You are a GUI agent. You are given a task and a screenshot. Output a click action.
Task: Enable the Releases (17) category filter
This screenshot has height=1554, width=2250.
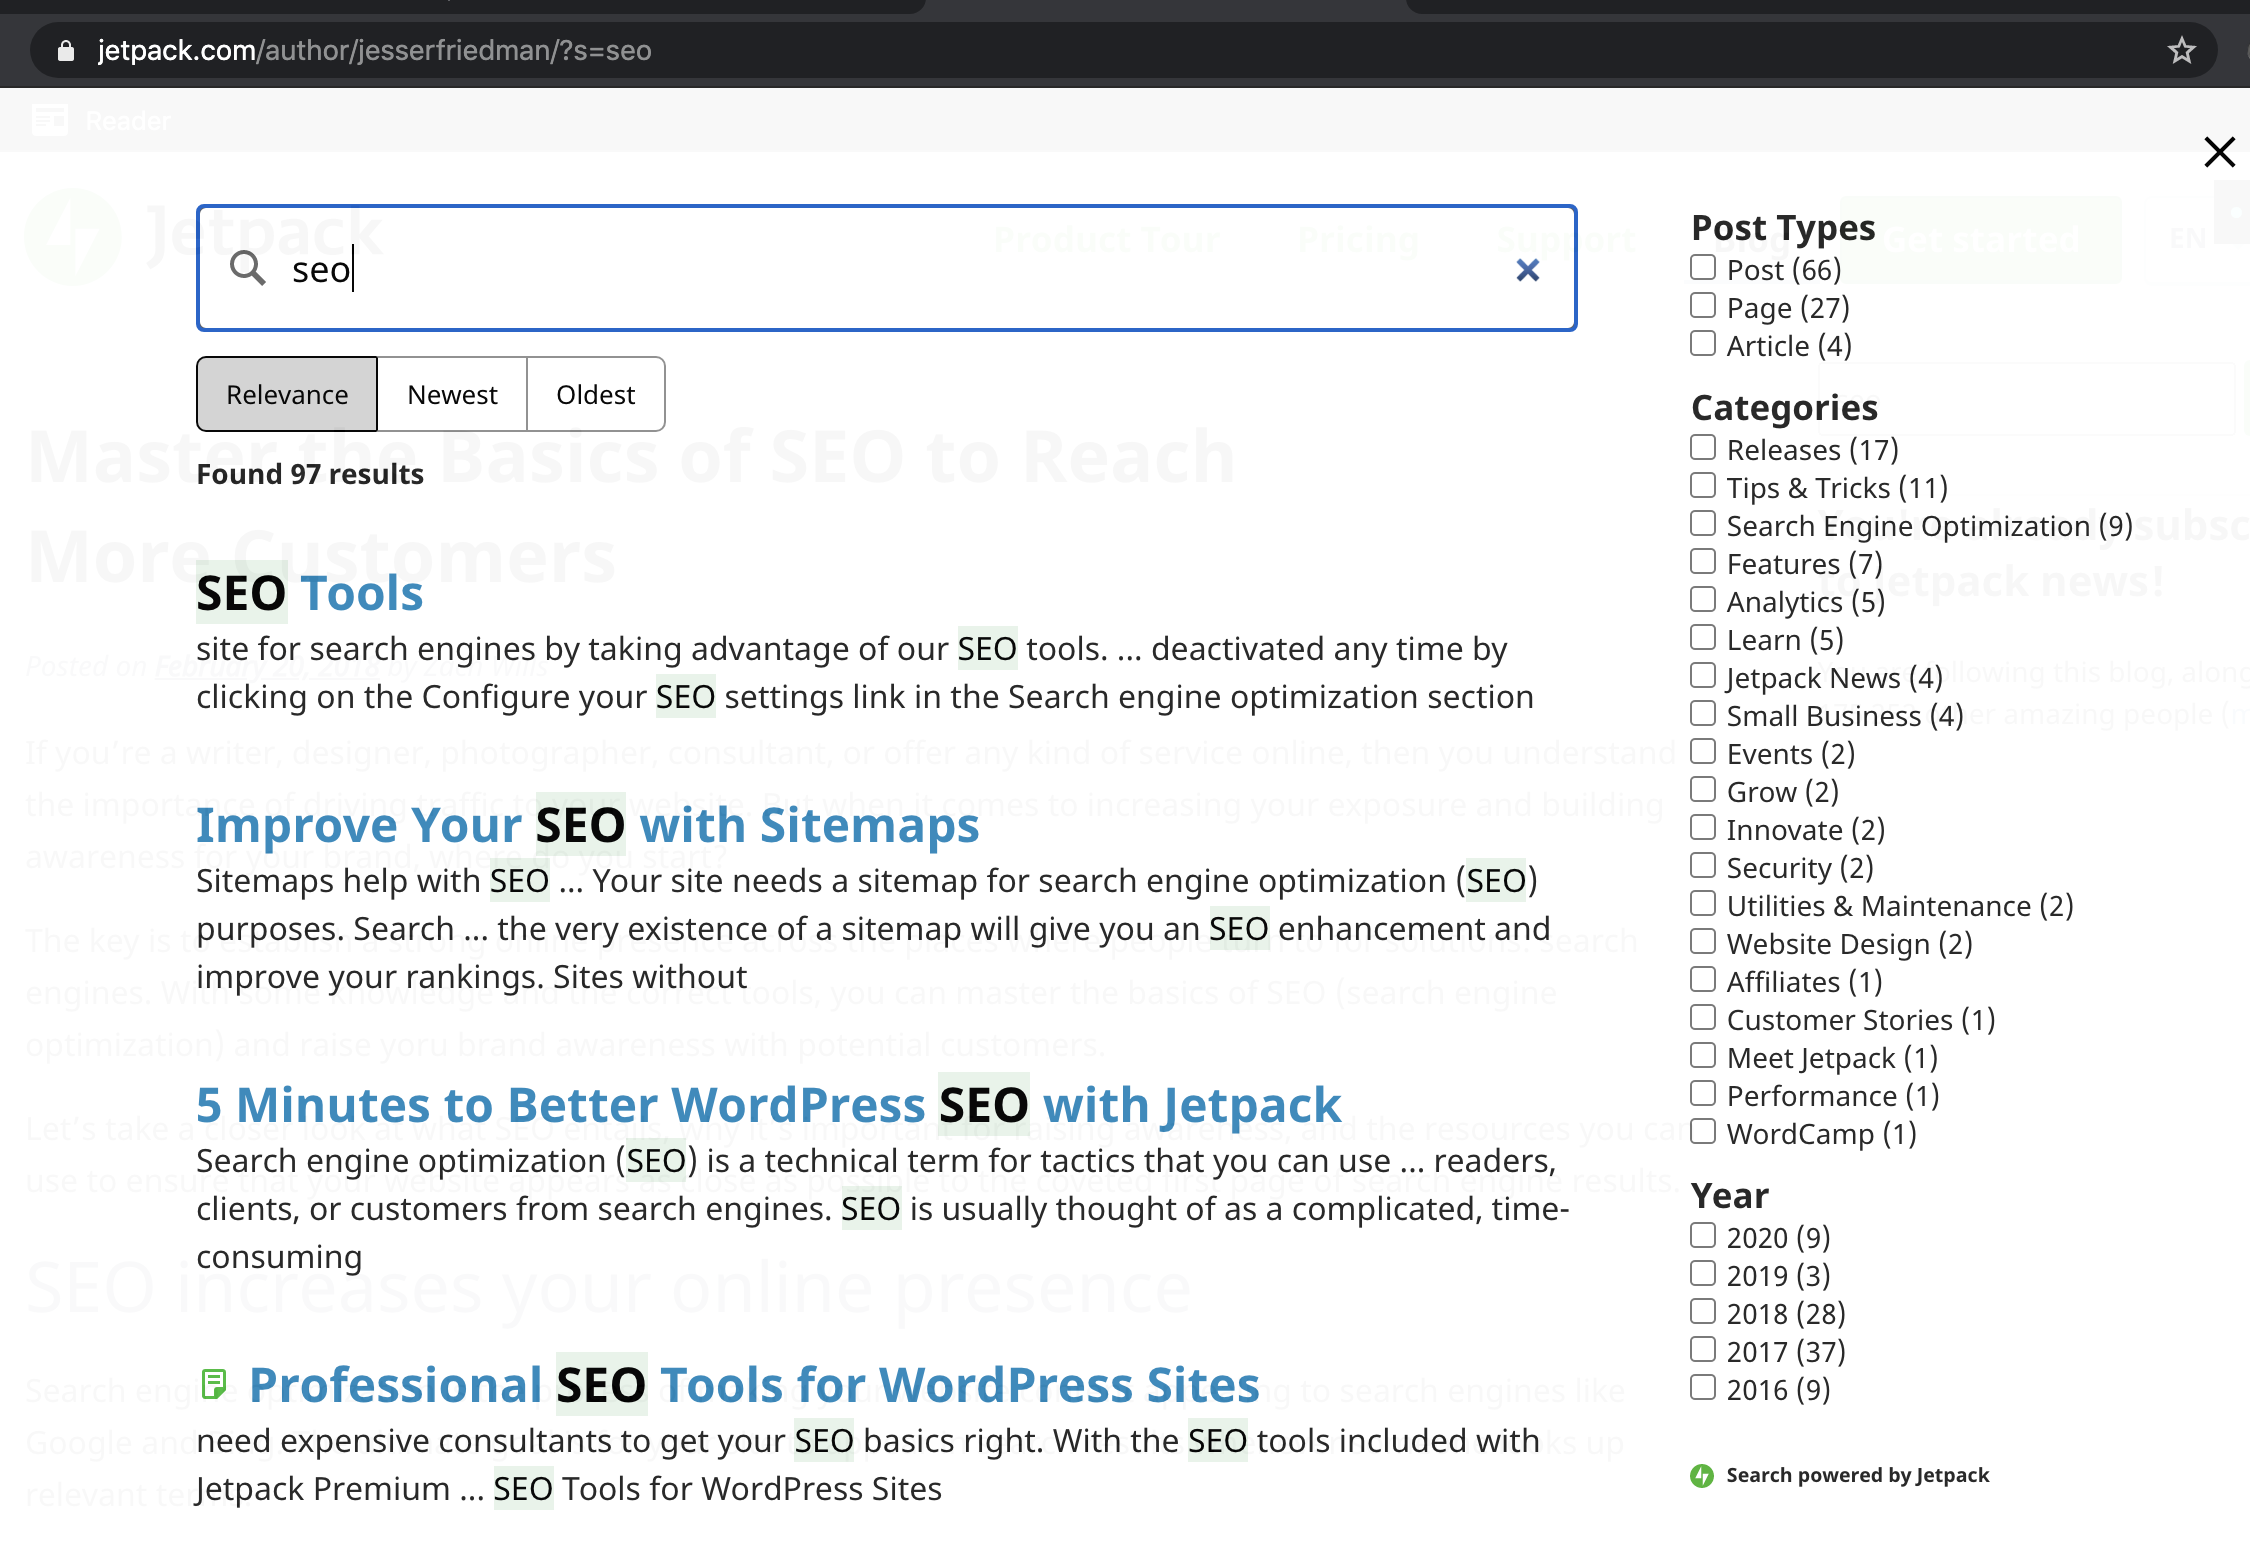1703,448
